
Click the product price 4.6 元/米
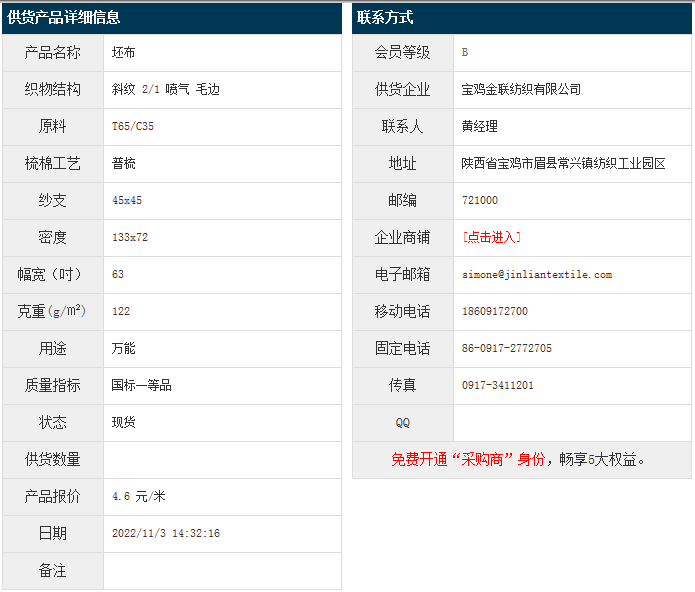pyautogui.click(x=139, y=496)
